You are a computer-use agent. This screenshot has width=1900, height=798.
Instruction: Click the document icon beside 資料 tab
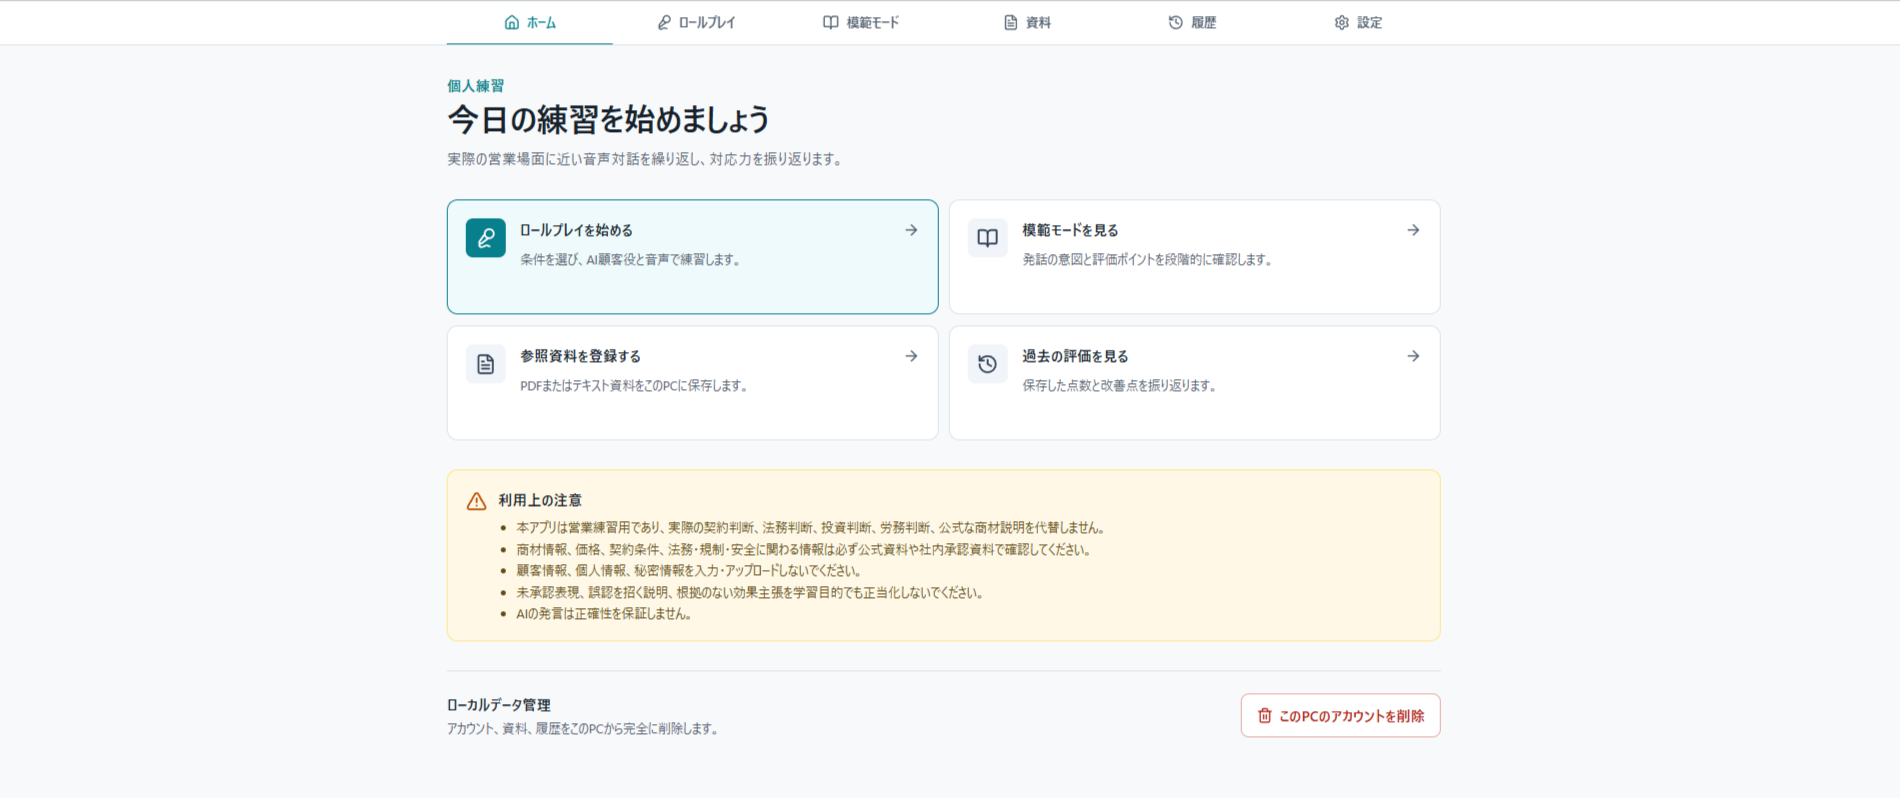1011,22
